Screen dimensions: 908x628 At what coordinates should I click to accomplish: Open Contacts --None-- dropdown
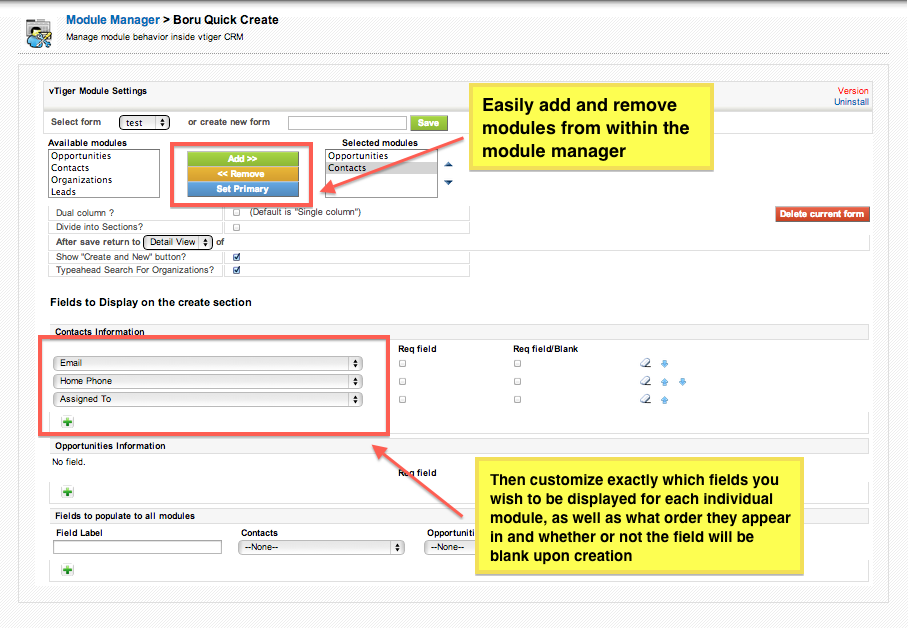(321, 547)
